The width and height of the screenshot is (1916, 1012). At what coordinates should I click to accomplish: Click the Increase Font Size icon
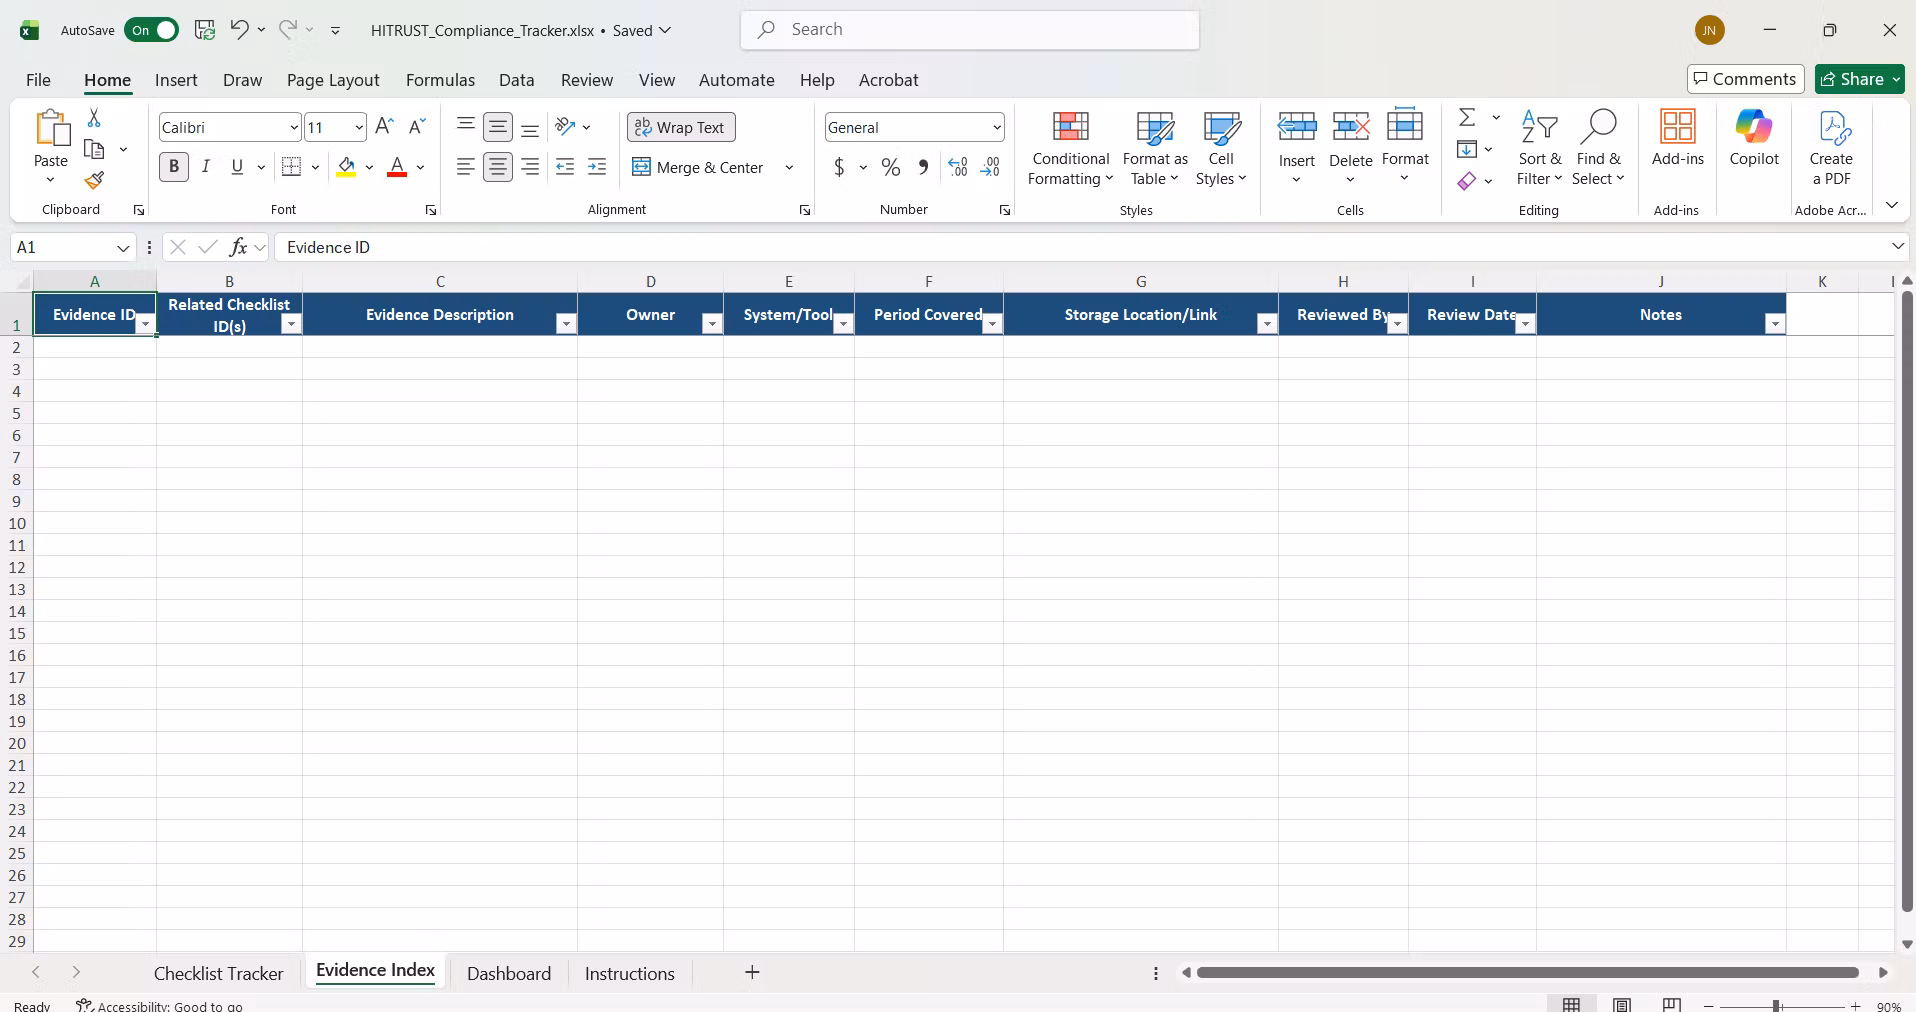384,126
